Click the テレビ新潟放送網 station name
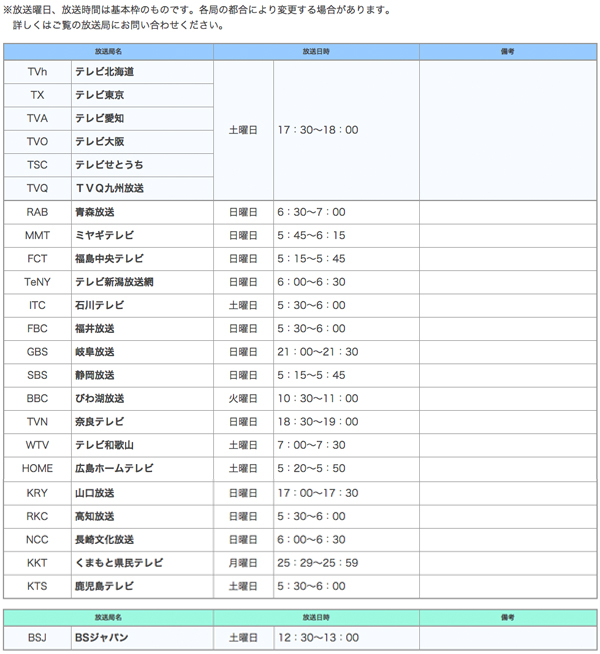The height and width of the screenshot is (654, 600). [114, 282]
